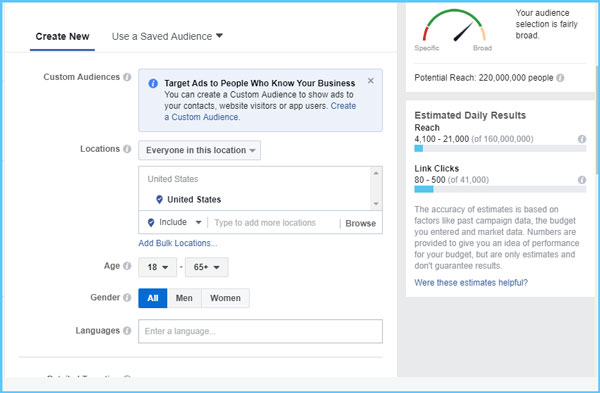Image resolution: width=600 pixels, height=393 pixels.
Task: Click the audience size gauge meter
Action: coord(454,26)
